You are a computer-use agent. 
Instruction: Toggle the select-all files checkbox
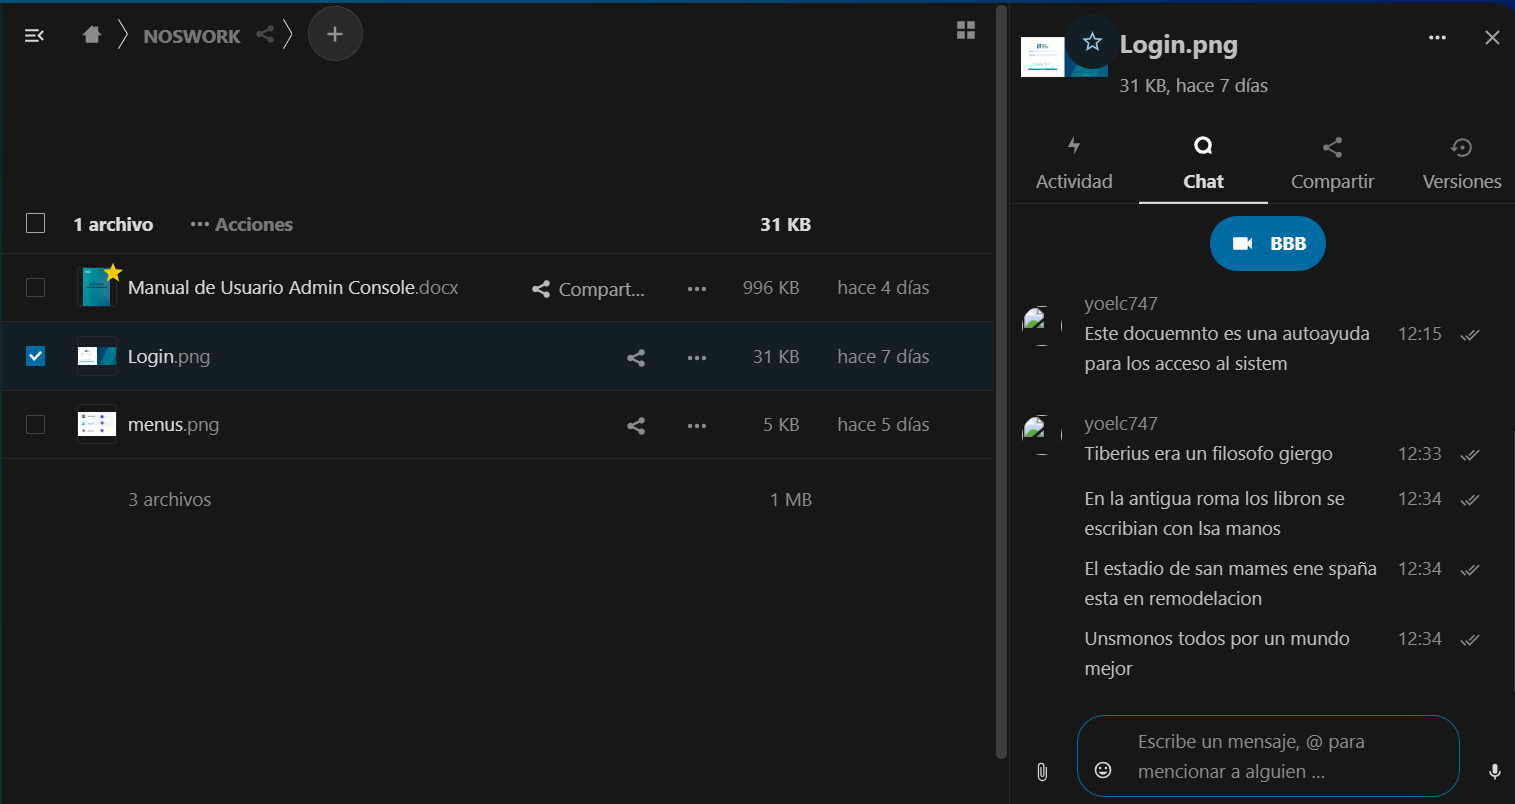tap(35, 223)
